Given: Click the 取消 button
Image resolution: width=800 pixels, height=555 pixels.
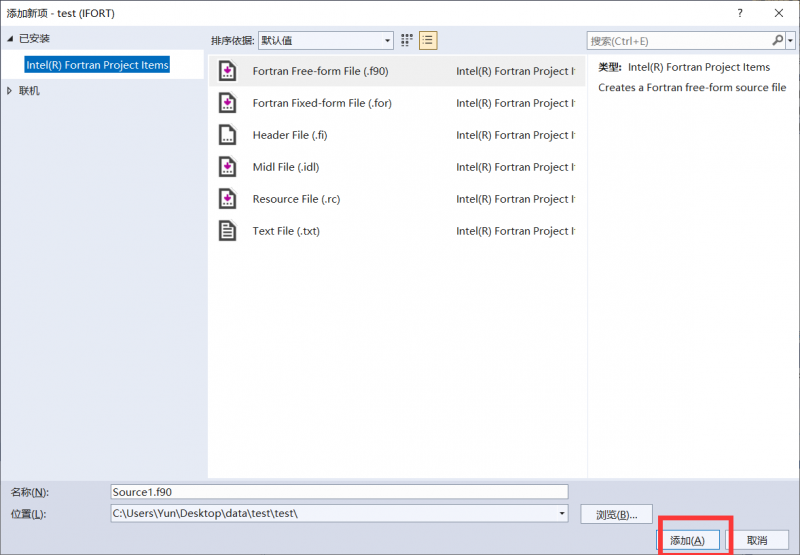Looking at the screenshot, I should pos(757,540).
